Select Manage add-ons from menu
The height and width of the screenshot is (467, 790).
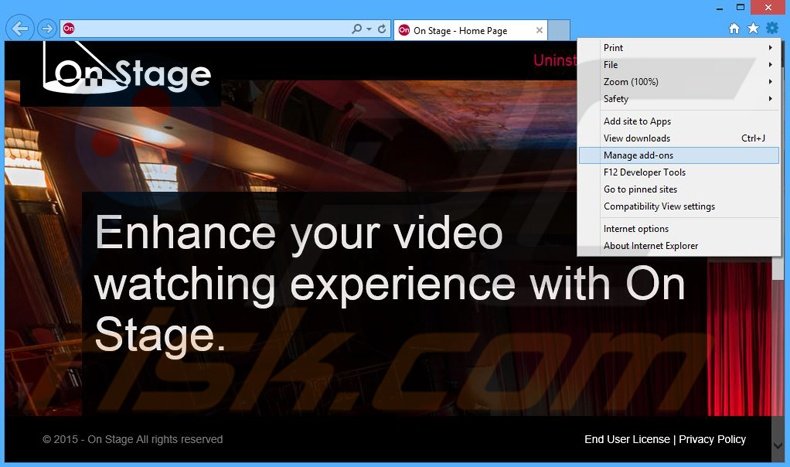679,155
